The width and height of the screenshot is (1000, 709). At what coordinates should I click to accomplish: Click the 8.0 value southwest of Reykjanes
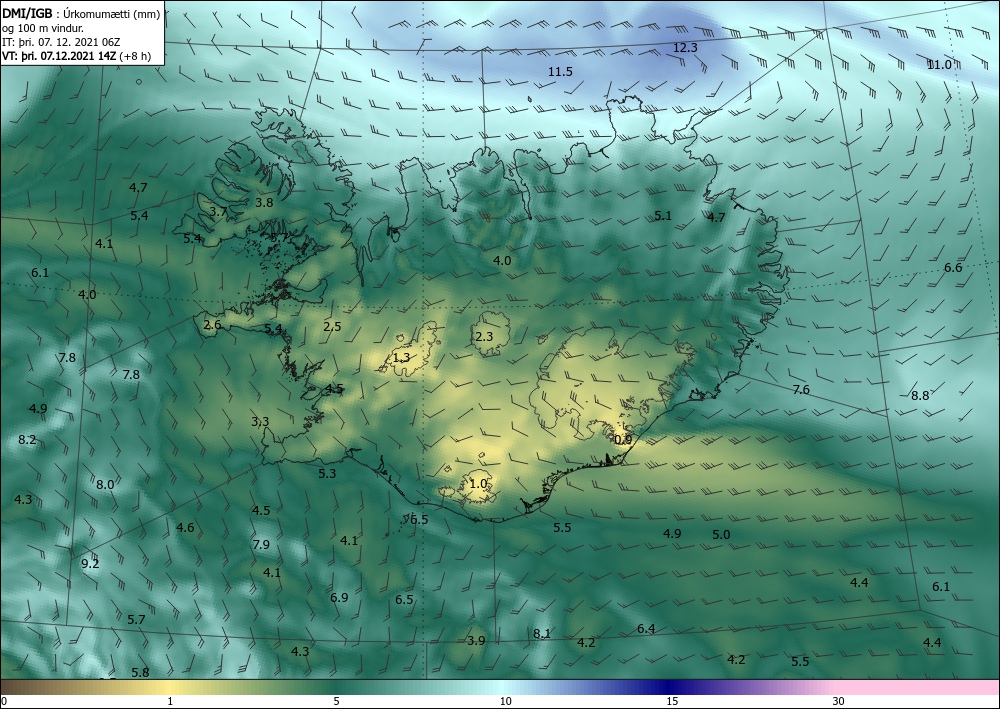105,485
